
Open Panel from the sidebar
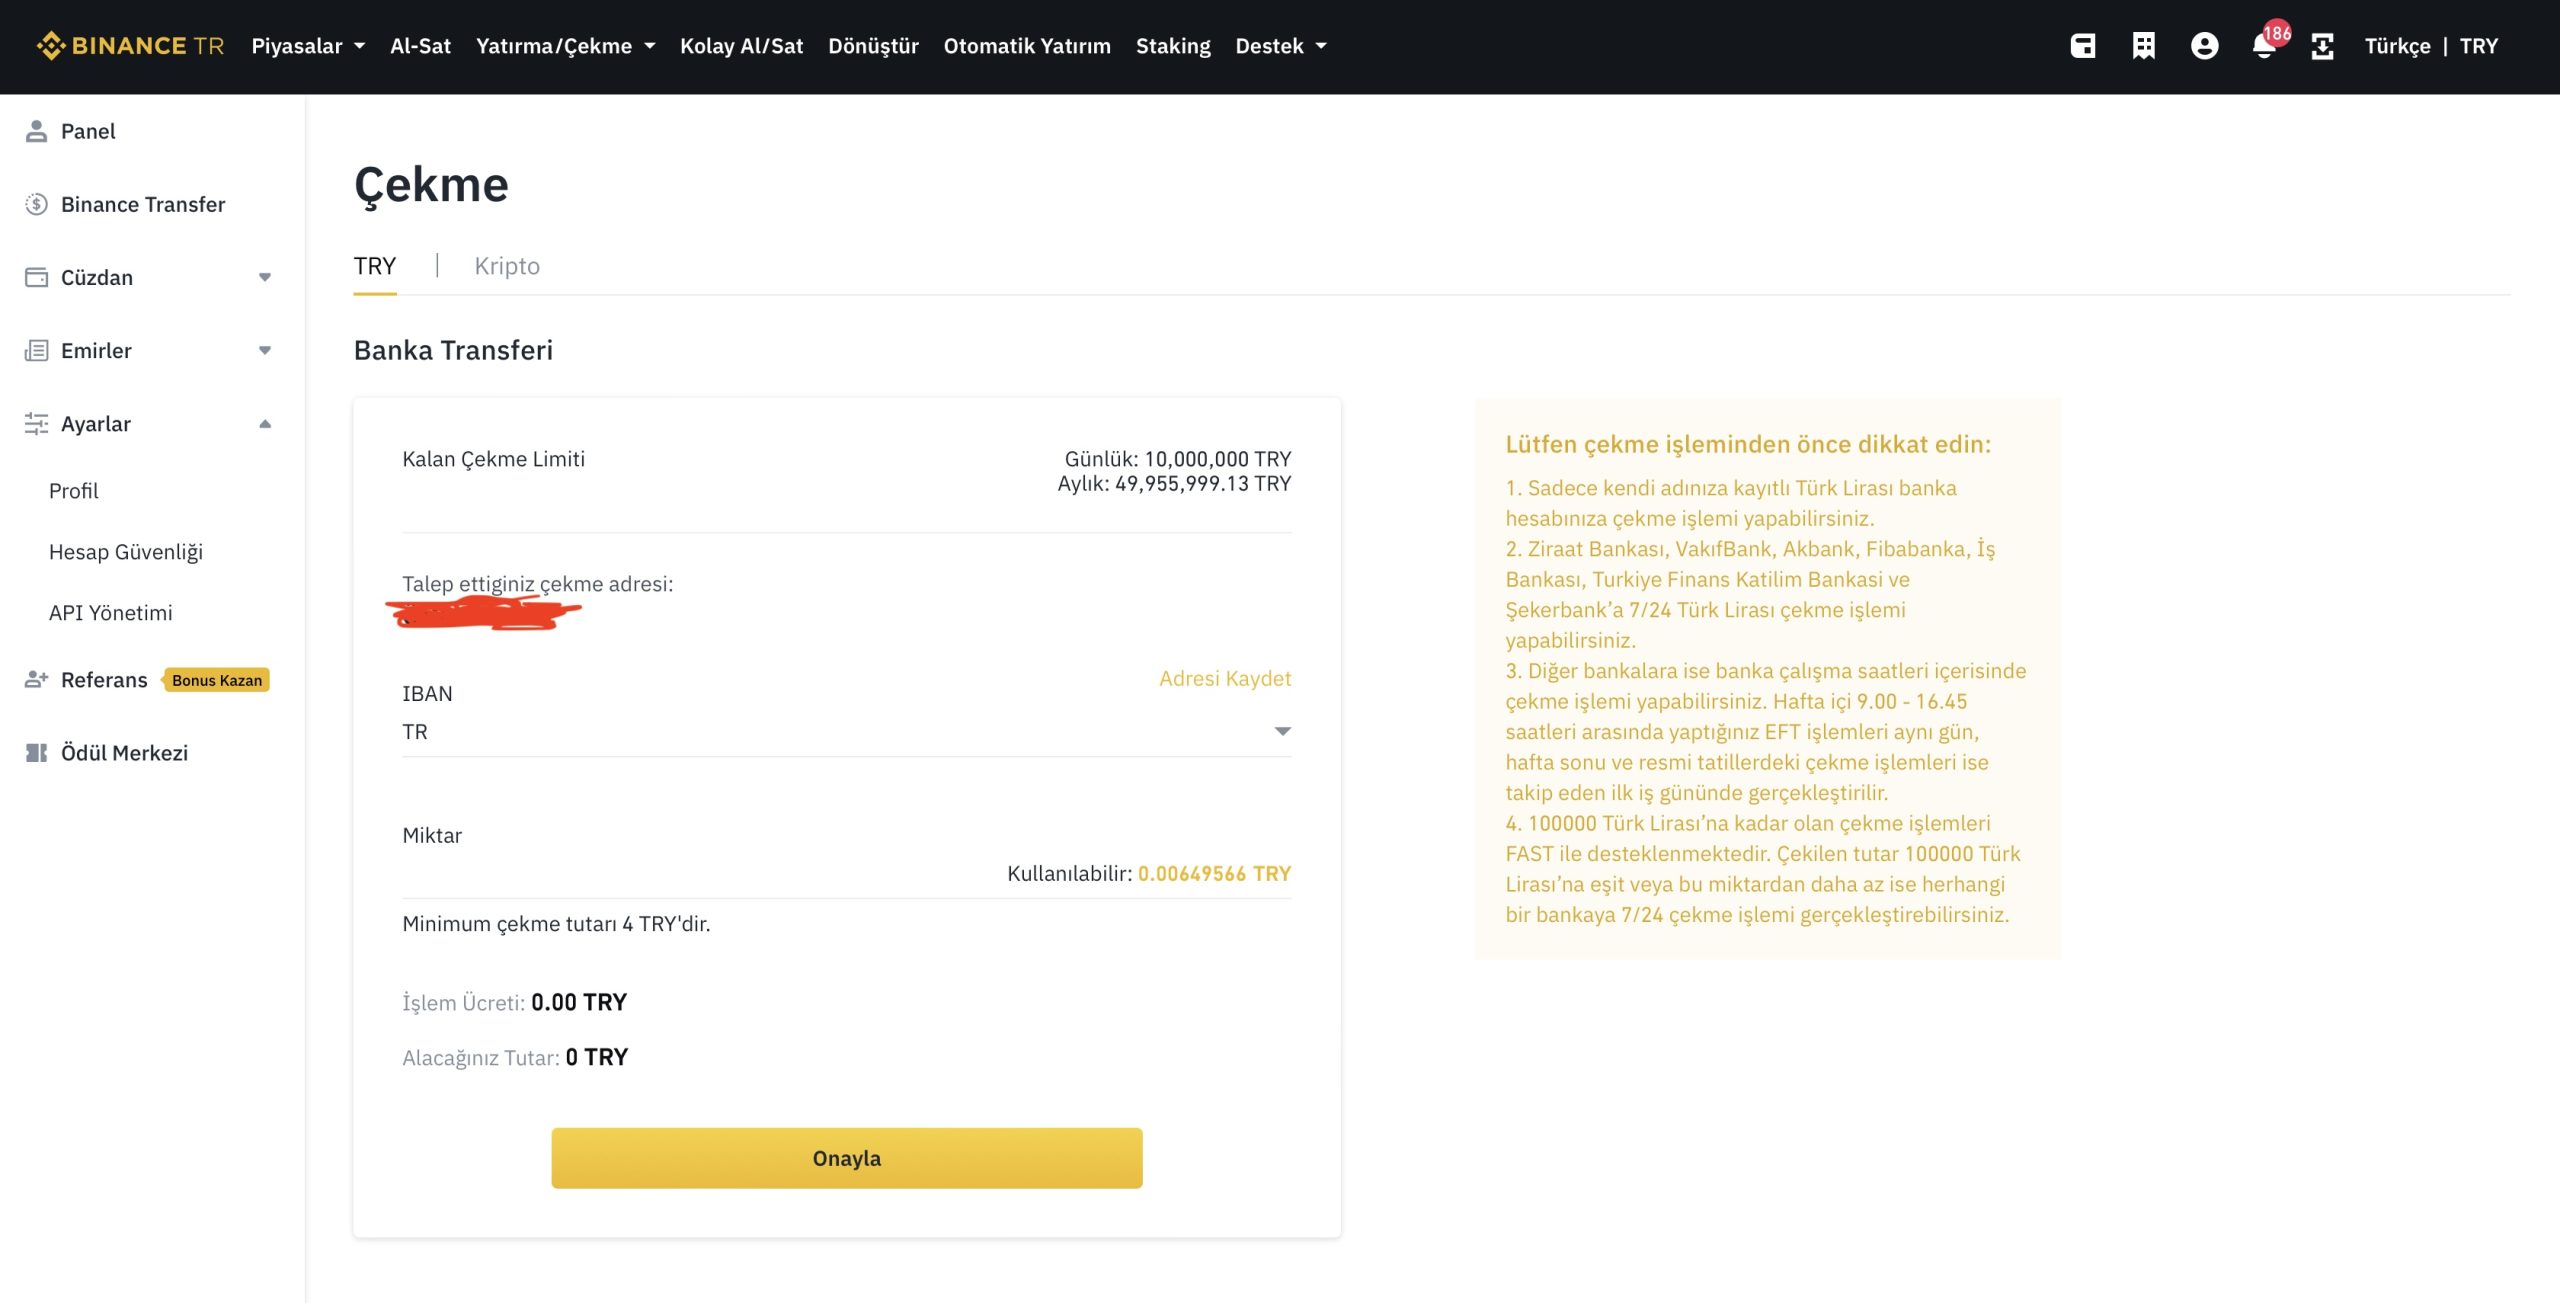coord(88,131)
